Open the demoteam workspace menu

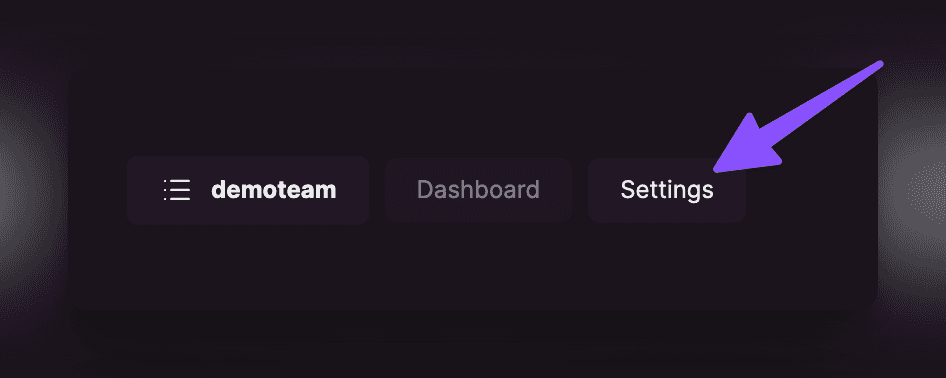tap(247, 191)
